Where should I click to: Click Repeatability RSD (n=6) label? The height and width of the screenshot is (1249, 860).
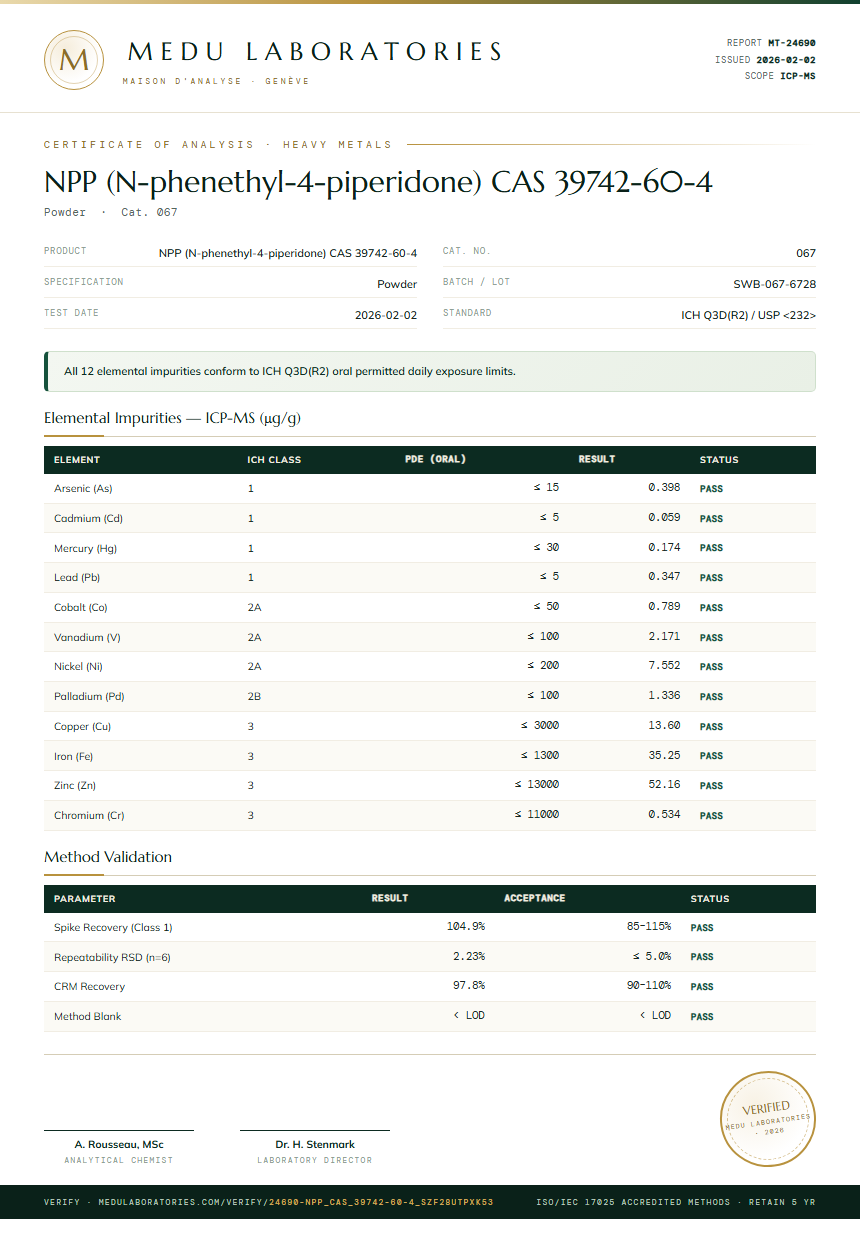click(112, 957)
